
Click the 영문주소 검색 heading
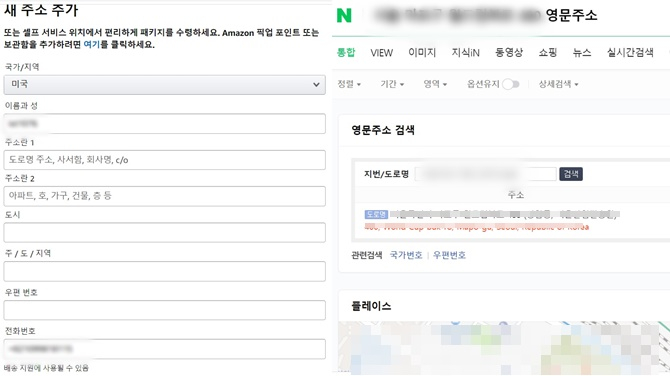pos(383,130)
